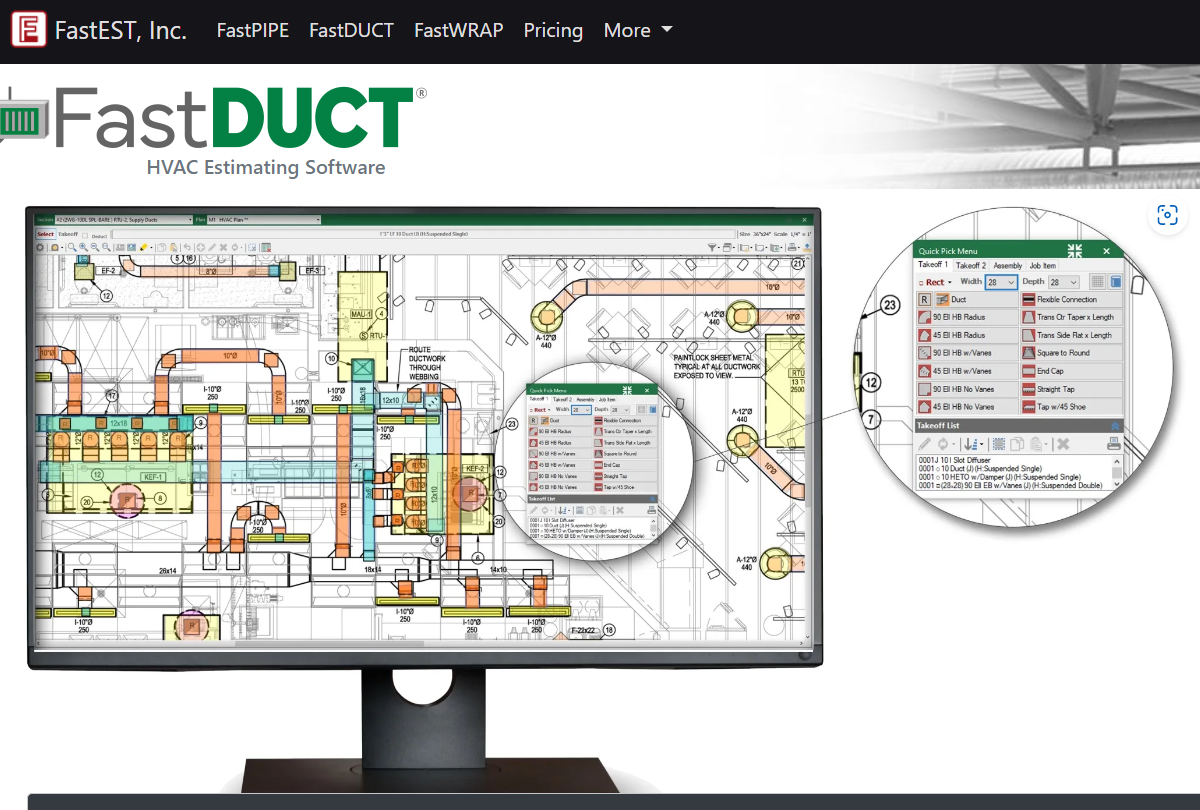Toggle Select mode in the estimating toolbar

tap(46, 233)
